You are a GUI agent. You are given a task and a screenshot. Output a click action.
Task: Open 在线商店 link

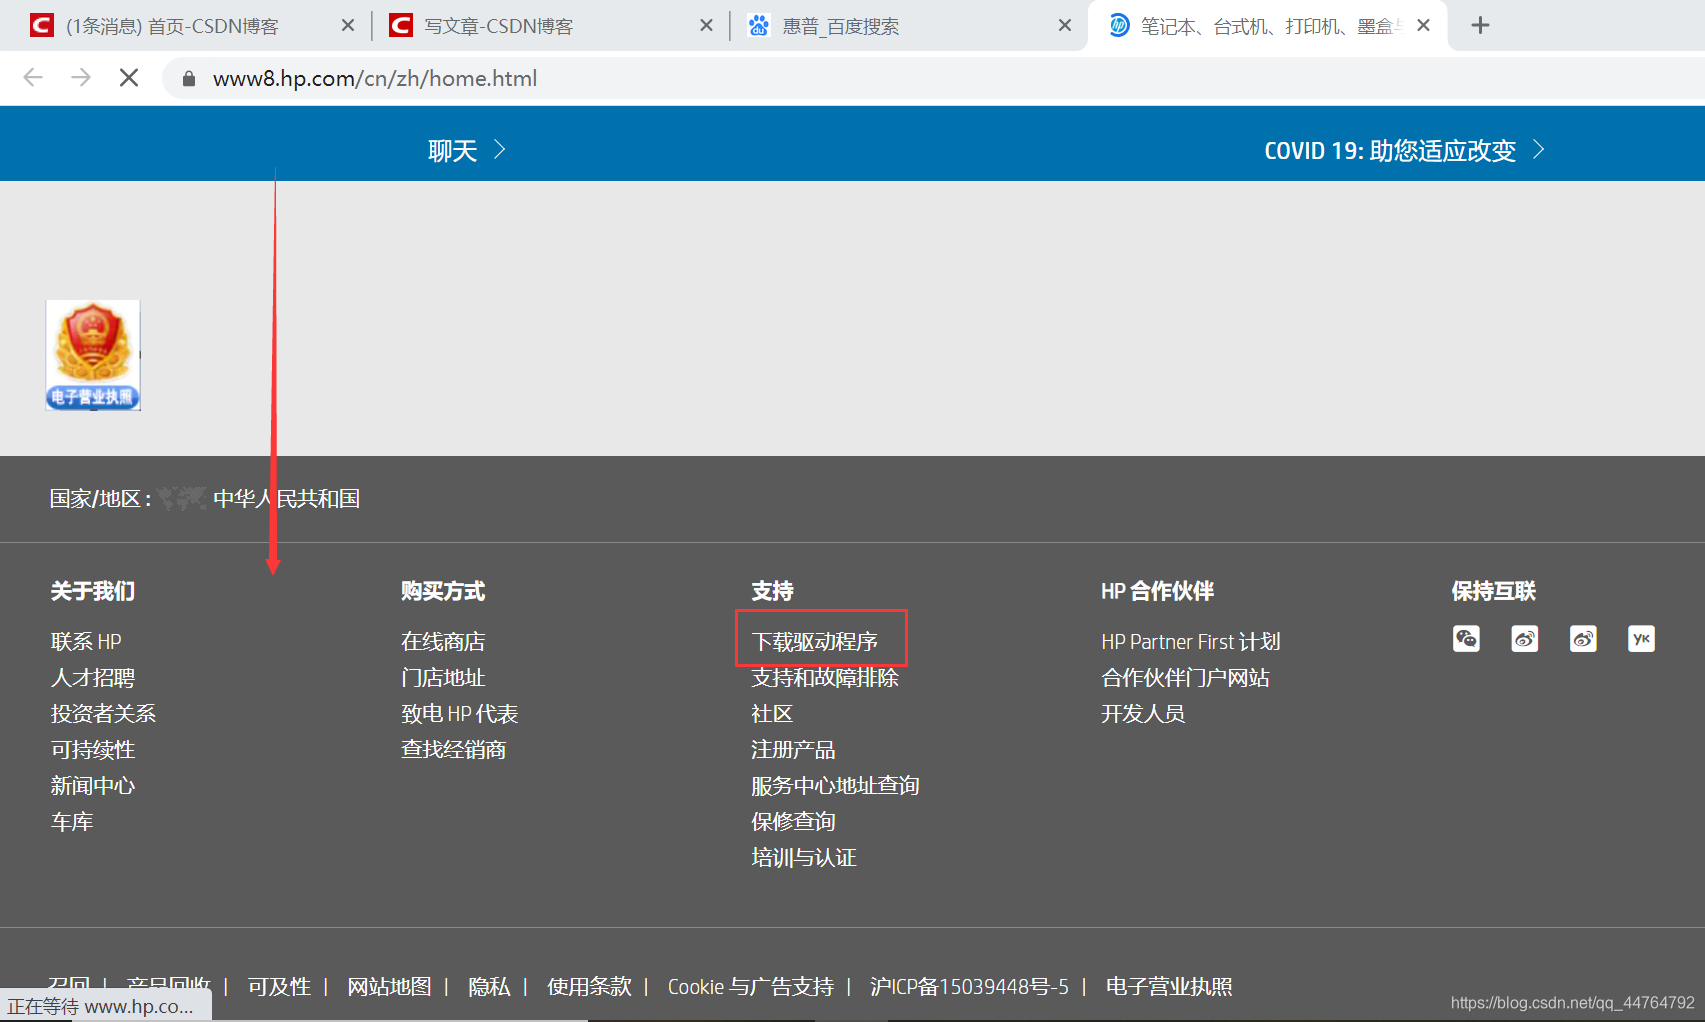tap(443, 641)
